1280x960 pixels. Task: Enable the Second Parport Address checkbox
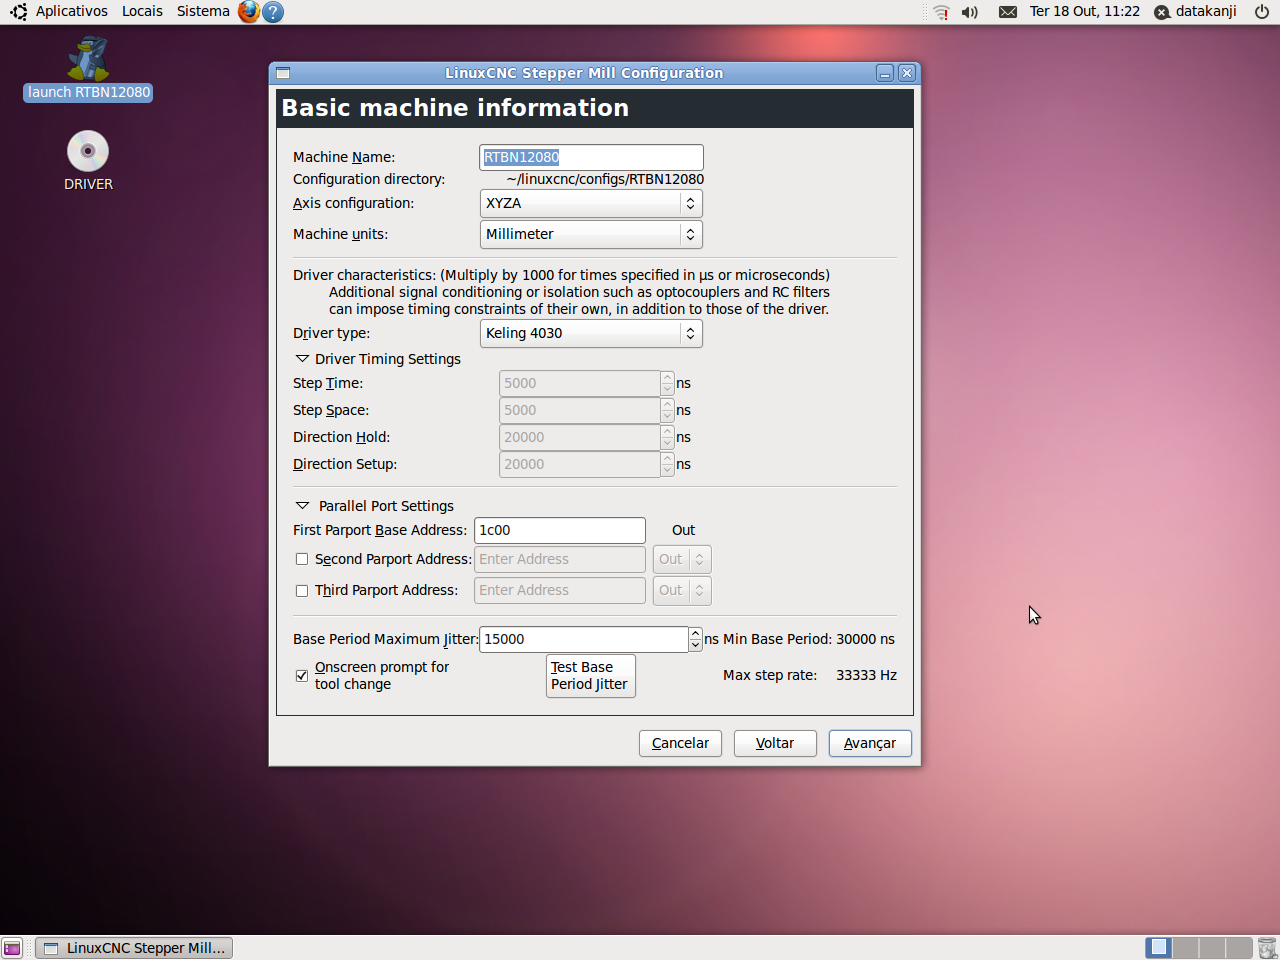point(302,560)
